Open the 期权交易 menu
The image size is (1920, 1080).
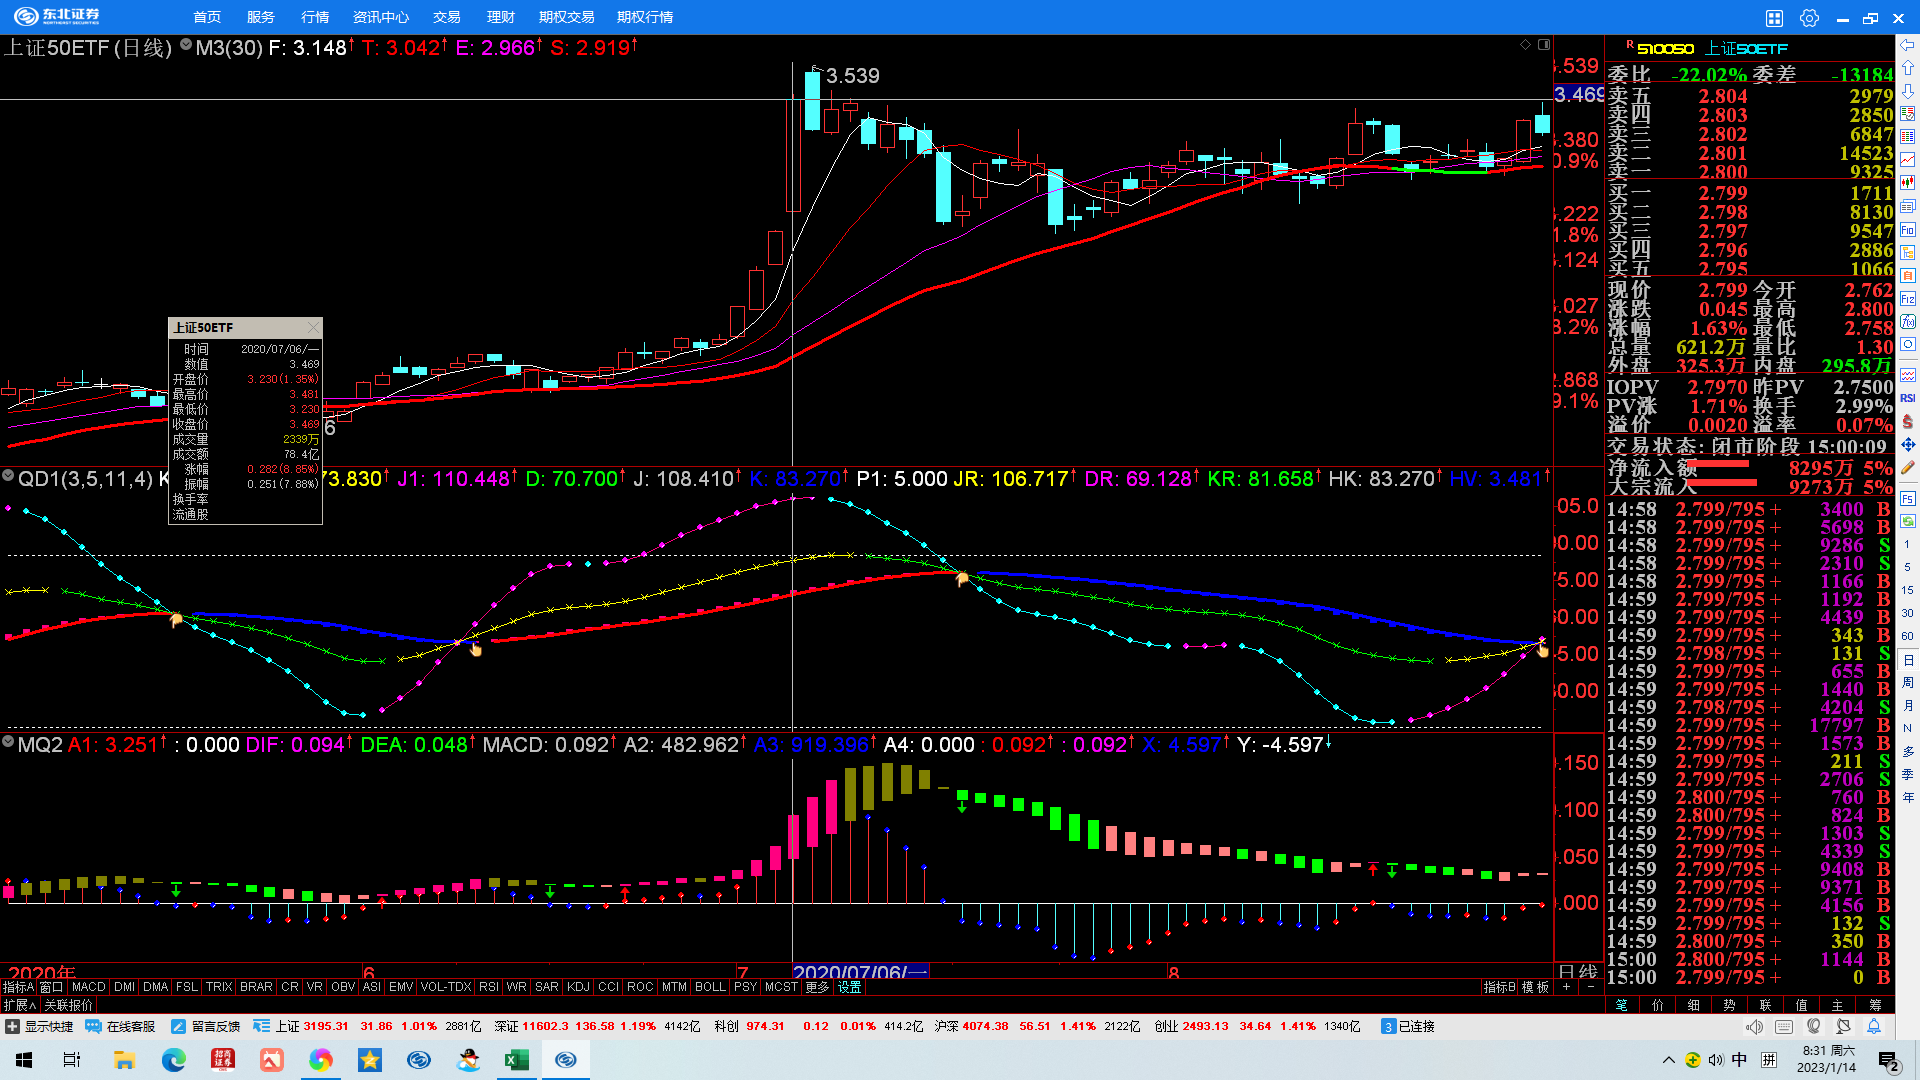coord(566,17)
